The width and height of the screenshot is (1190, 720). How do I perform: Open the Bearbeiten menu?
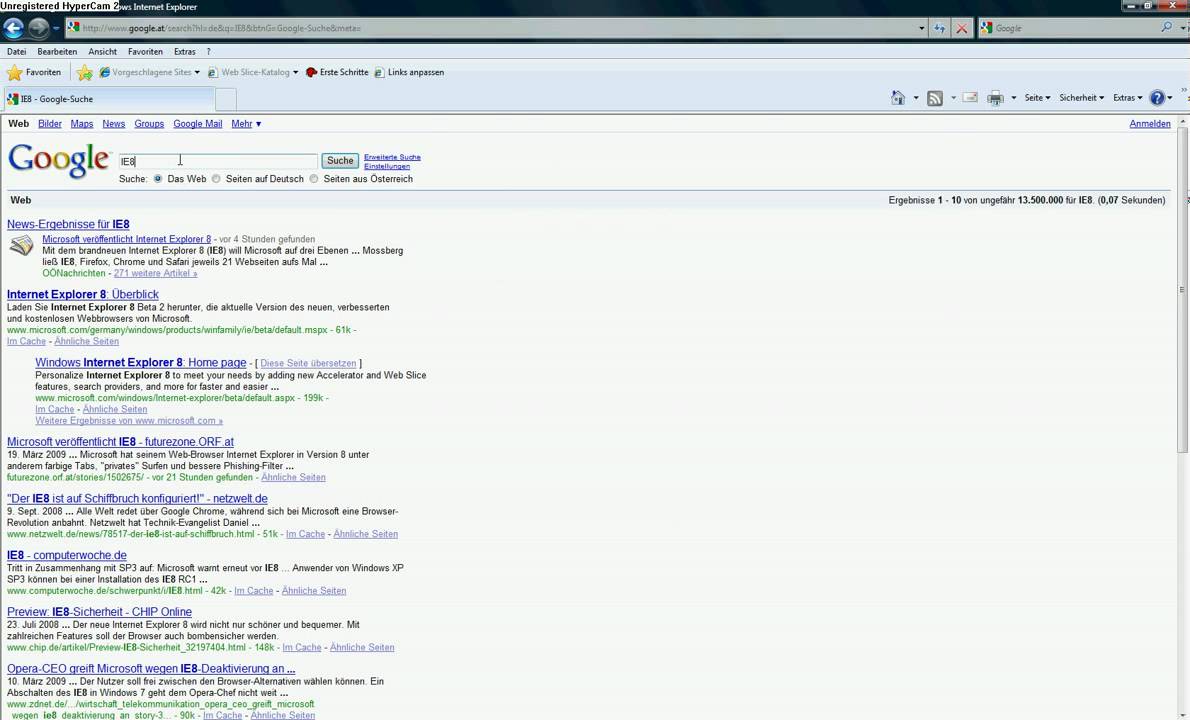57,52
